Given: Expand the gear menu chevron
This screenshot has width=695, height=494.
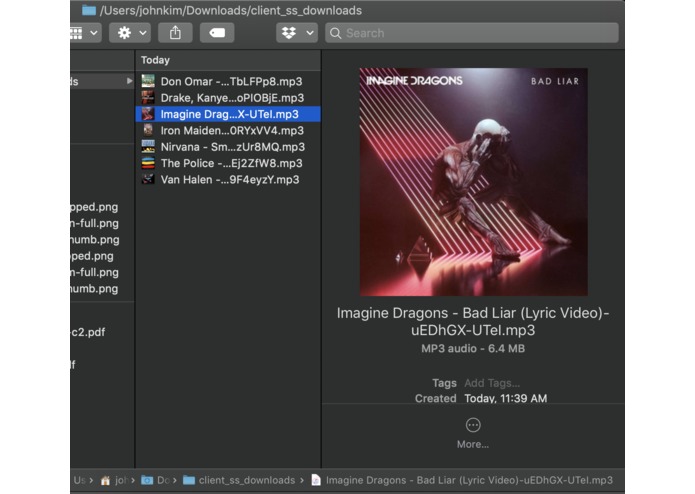Looking at the screenshot, I should point(143,33).
